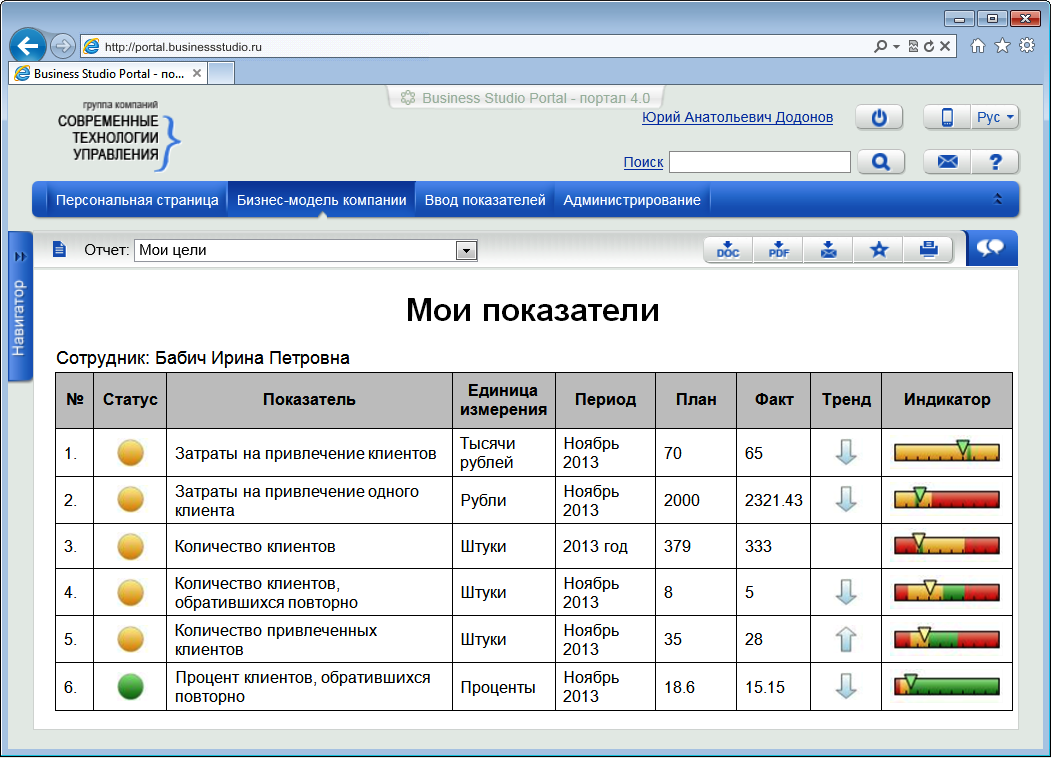The height and width of the screenshot is (758, 1051).
Task: Switch to Ввод показателей menu
Action: tap(485, 200)
